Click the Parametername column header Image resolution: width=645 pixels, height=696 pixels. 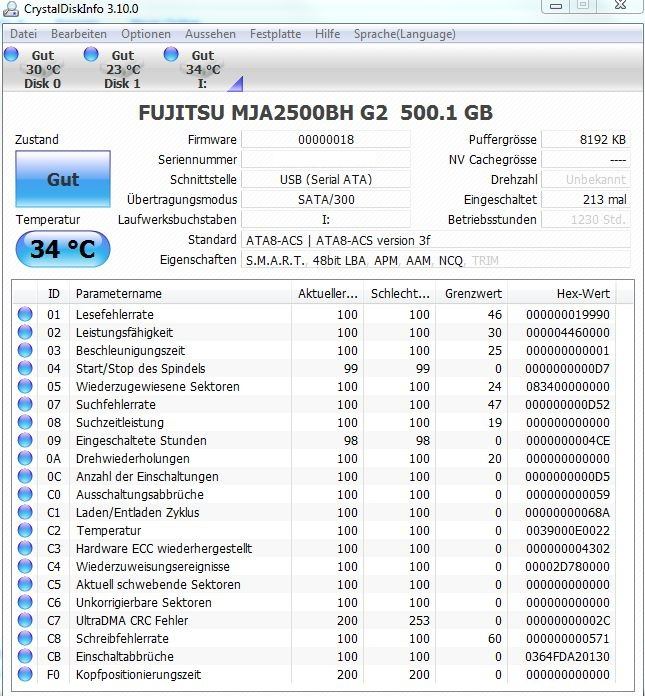tap(180, 293)
